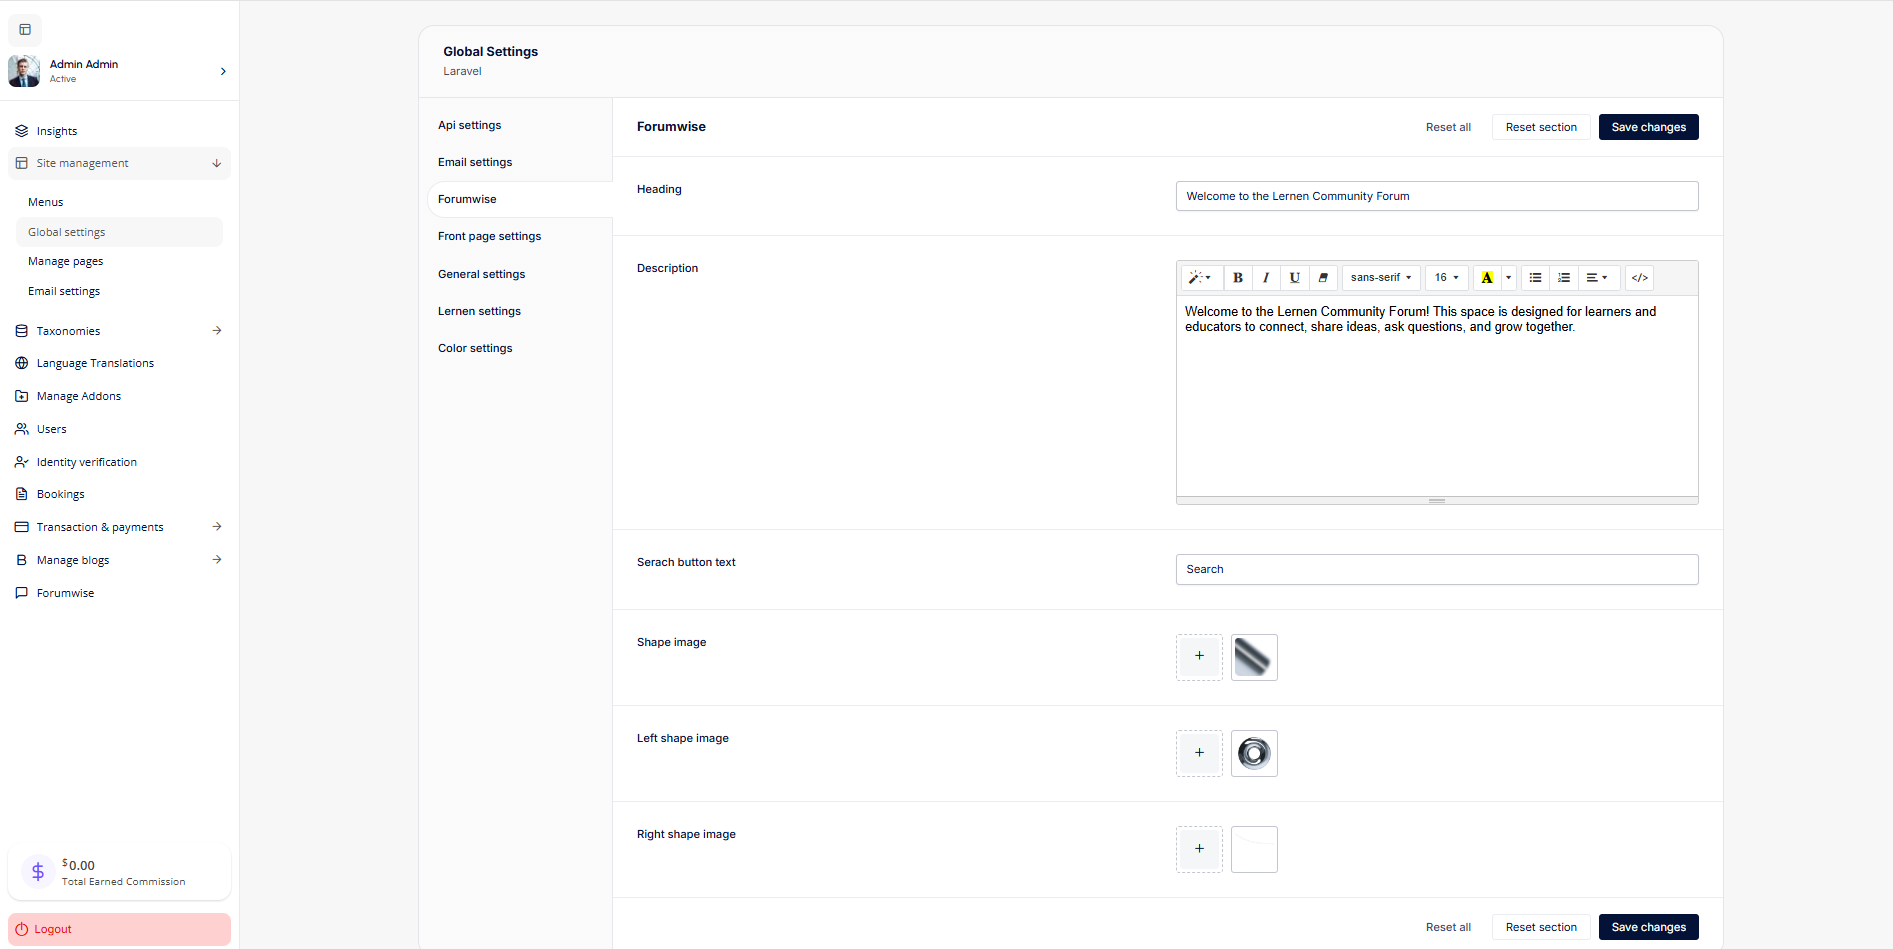Toggle bold formatting in description editor

click(x=1238, y=278)
